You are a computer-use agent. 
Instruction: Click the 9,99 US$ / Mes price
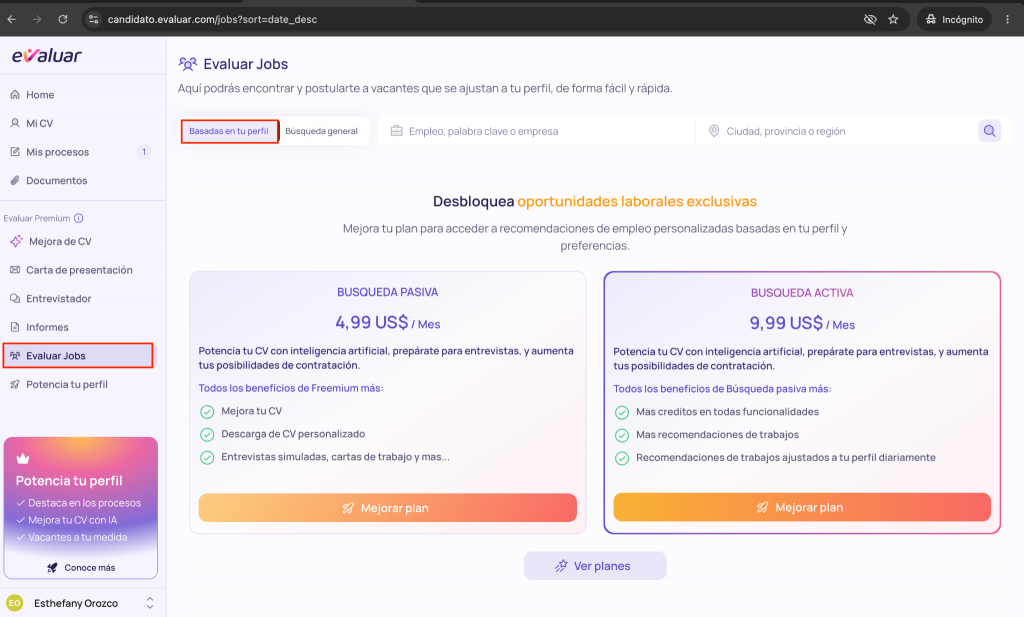click(802, 323)
